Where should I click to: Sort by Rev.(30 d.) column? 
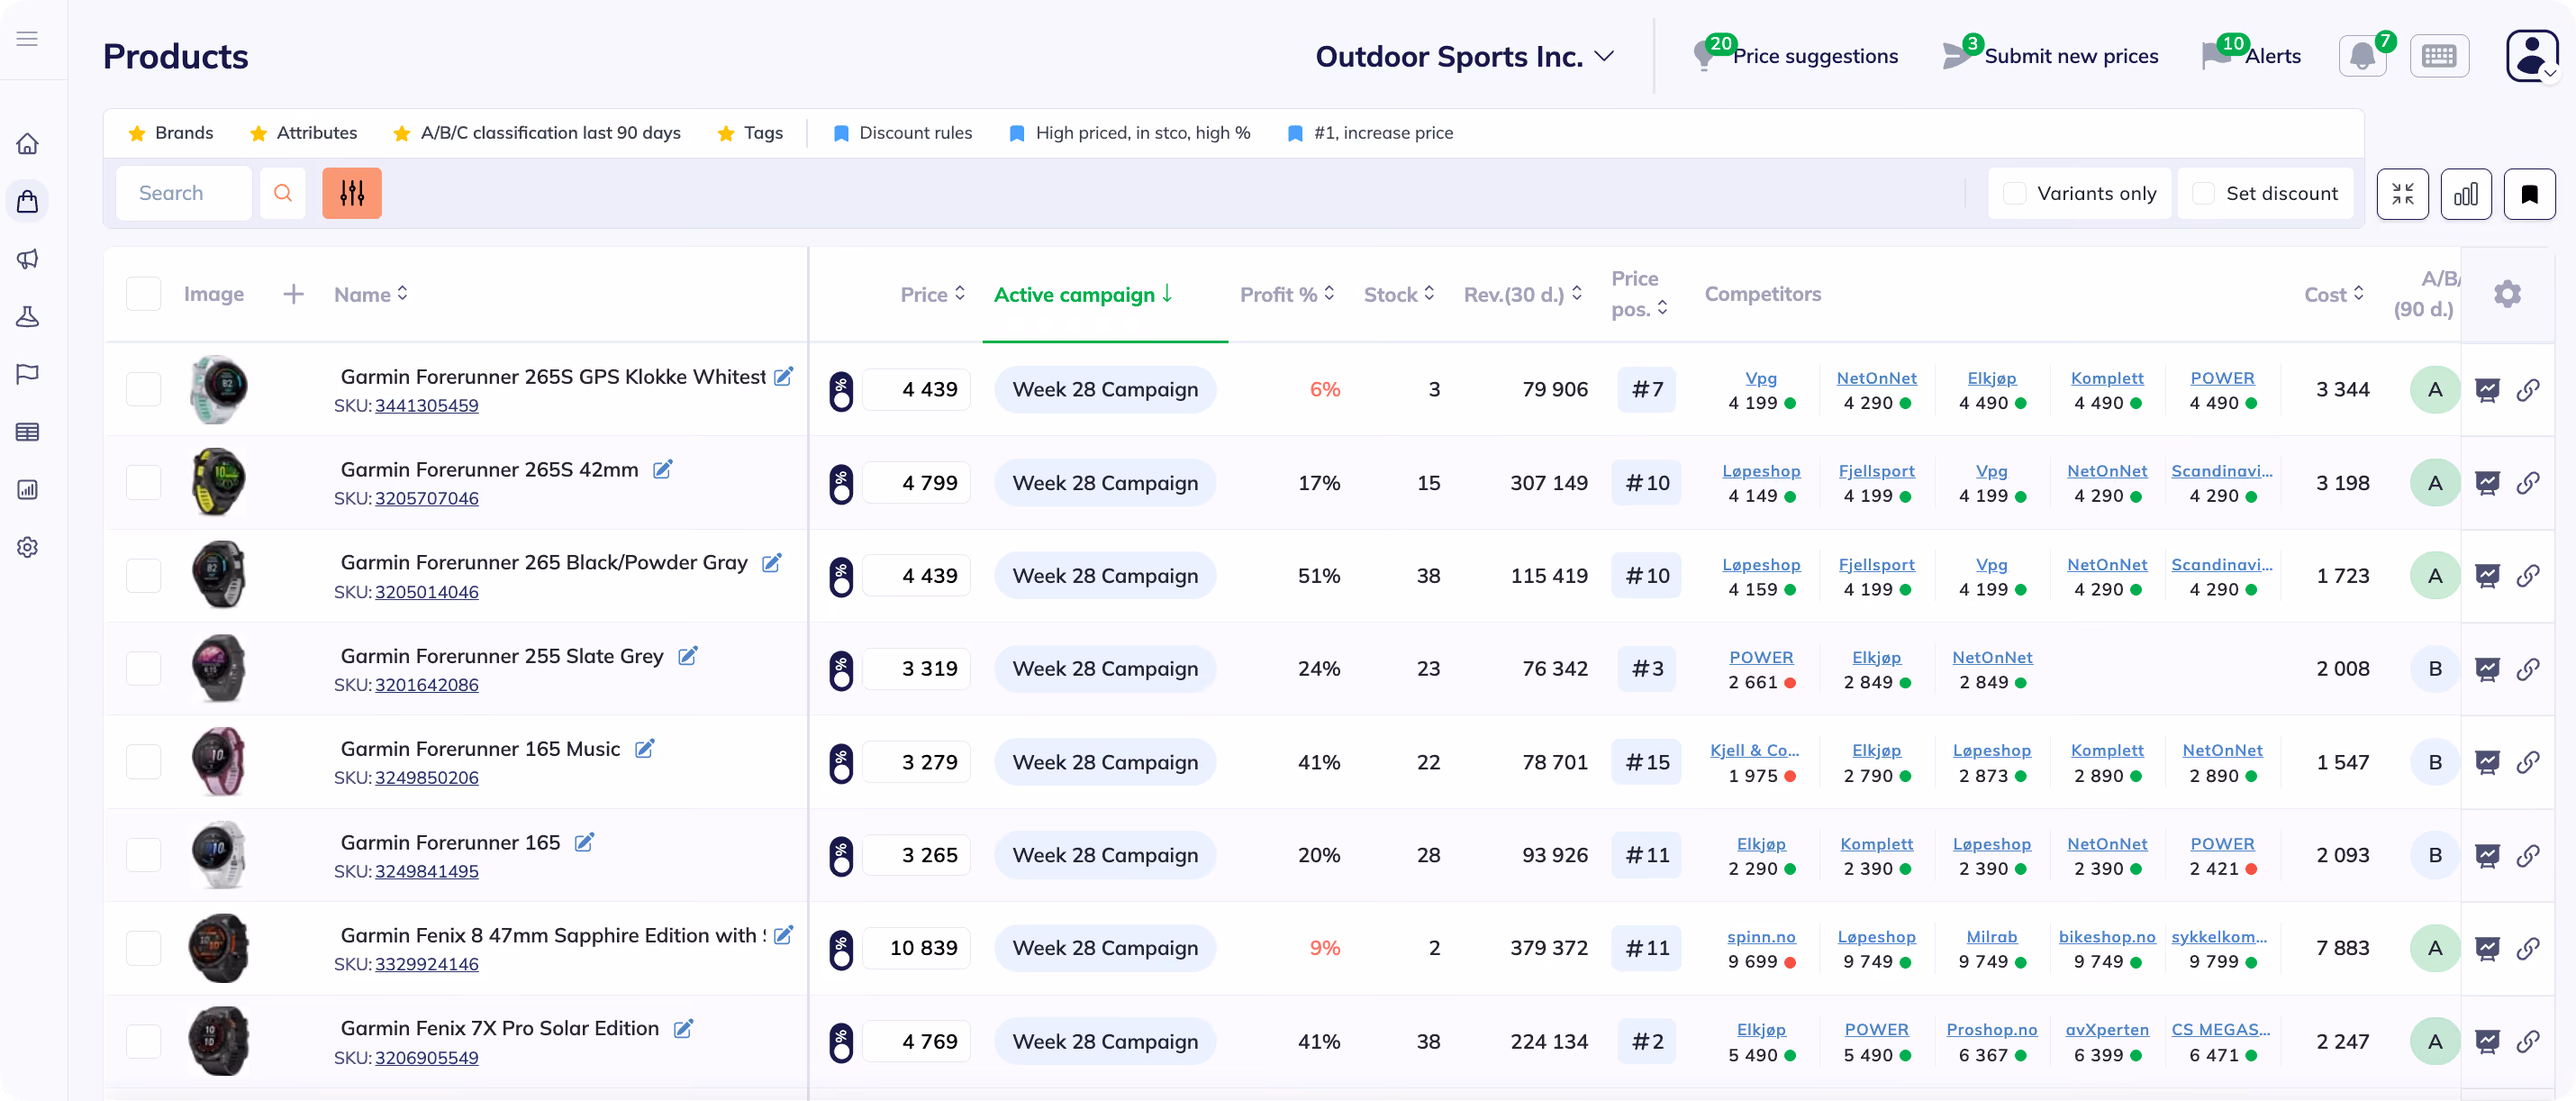pyautogui.click(x=1522, y=295)
